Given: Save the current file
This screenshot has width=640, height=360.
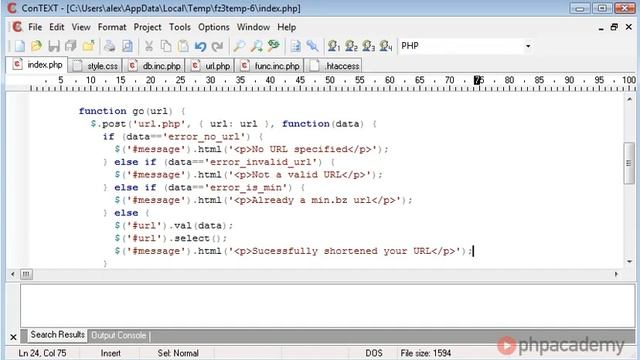Looking at the screenshot, I should 53,46.
